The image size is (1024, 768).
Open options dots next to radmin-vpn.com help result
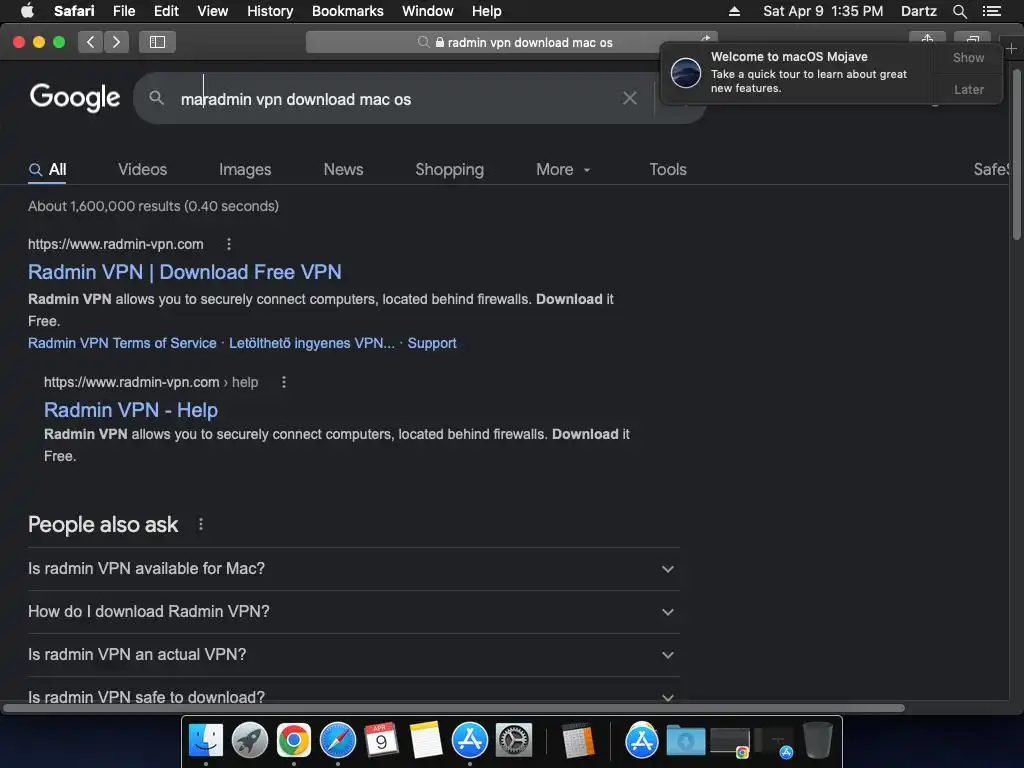pos(283,382)
